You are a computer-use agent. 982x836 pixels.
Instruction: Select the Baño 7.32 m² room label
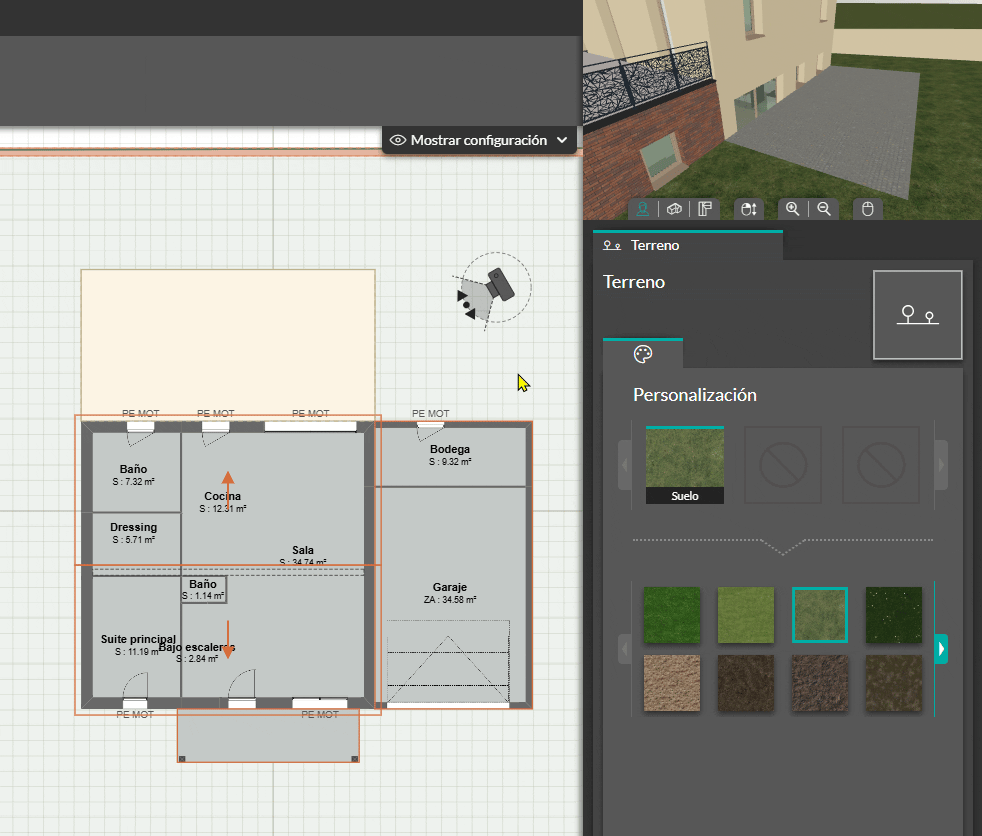[133, 469]
